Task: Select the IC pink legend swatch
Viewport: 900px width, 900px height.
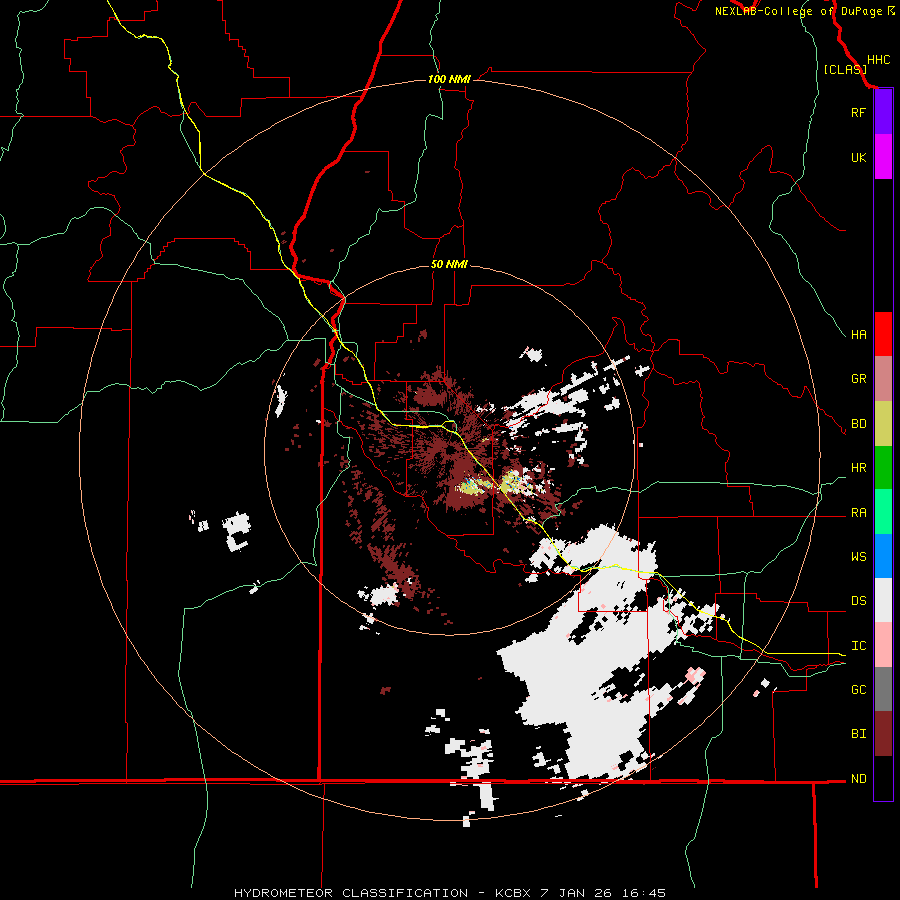Action: (x=883, y=645)
